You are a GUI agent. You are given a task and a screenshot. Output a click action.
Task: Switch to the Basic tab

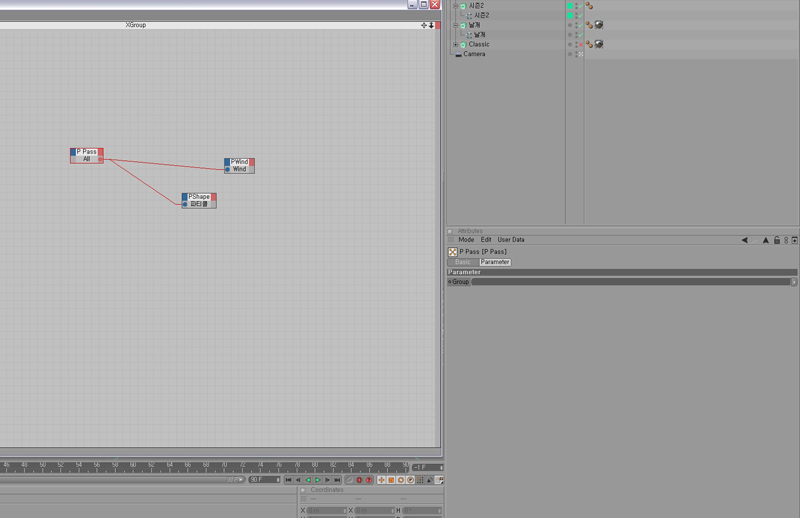pyautogui.click(x=463, y=262)
